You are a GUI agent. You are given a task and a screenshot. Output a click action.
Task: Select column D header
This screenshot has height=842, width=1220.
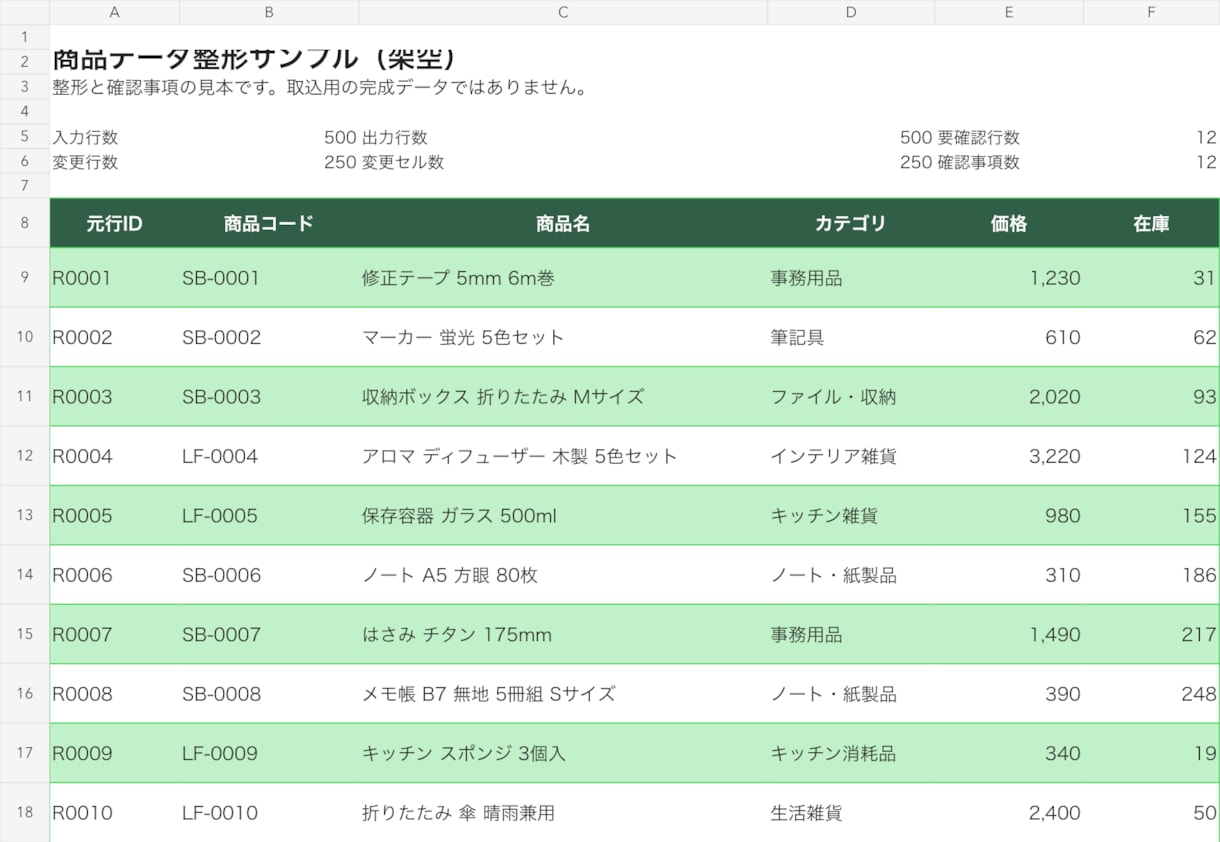pyautogui.click(x=851, y=12)
